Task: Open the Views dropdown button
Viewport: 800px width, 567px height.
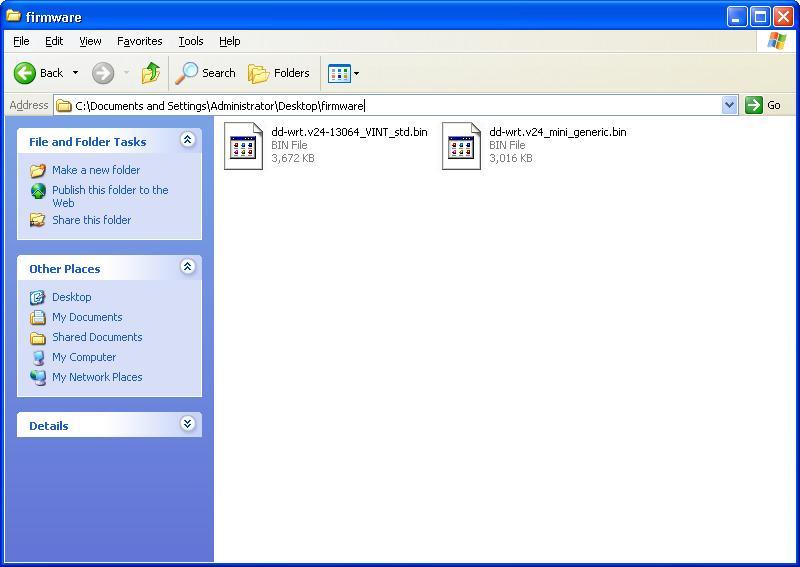Action: click(343, 73)
